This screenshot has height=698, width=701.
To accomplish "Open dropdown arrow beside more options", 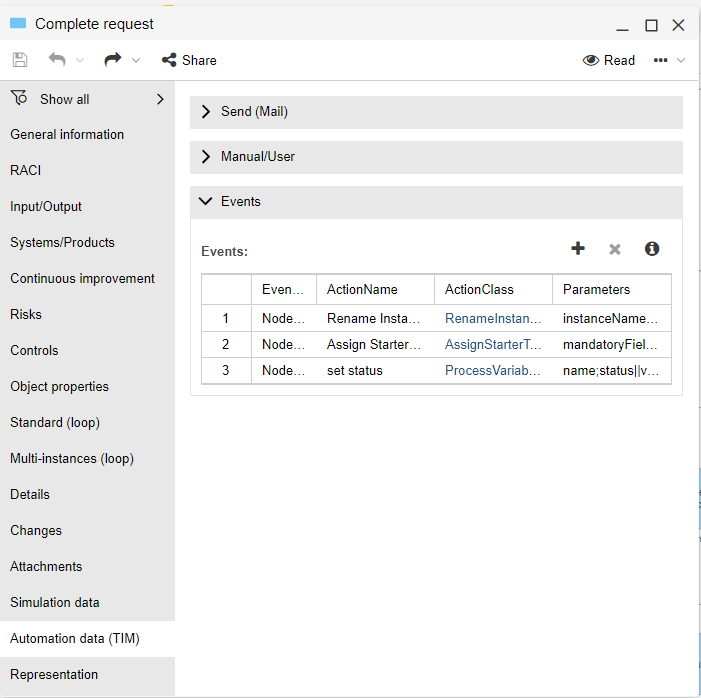I will point(681,60).
